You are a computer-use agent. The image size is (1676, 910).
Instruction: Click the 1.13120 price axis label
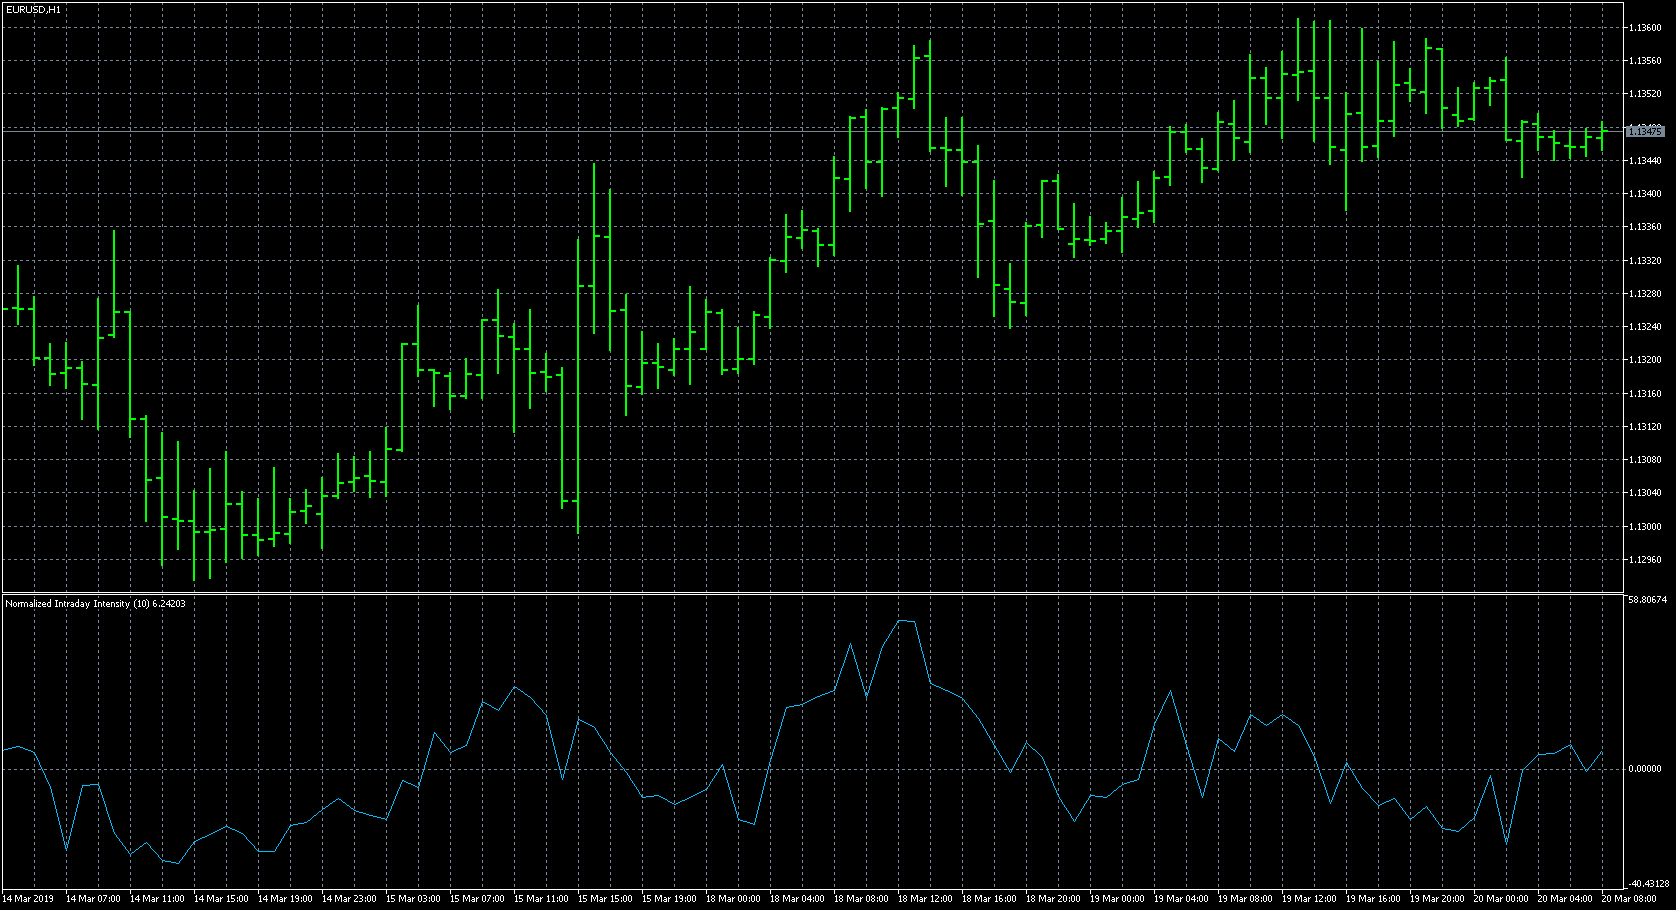pos(1645,427)
